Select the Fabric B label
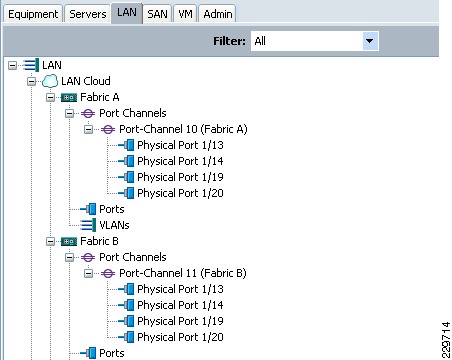Viewport: 452px width, 360px height. (x=99, y=241)
